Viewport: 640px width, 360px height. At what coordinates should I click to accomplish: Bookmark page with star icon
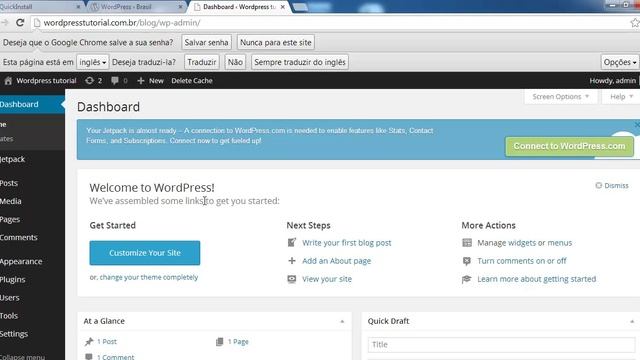(635, 23)
